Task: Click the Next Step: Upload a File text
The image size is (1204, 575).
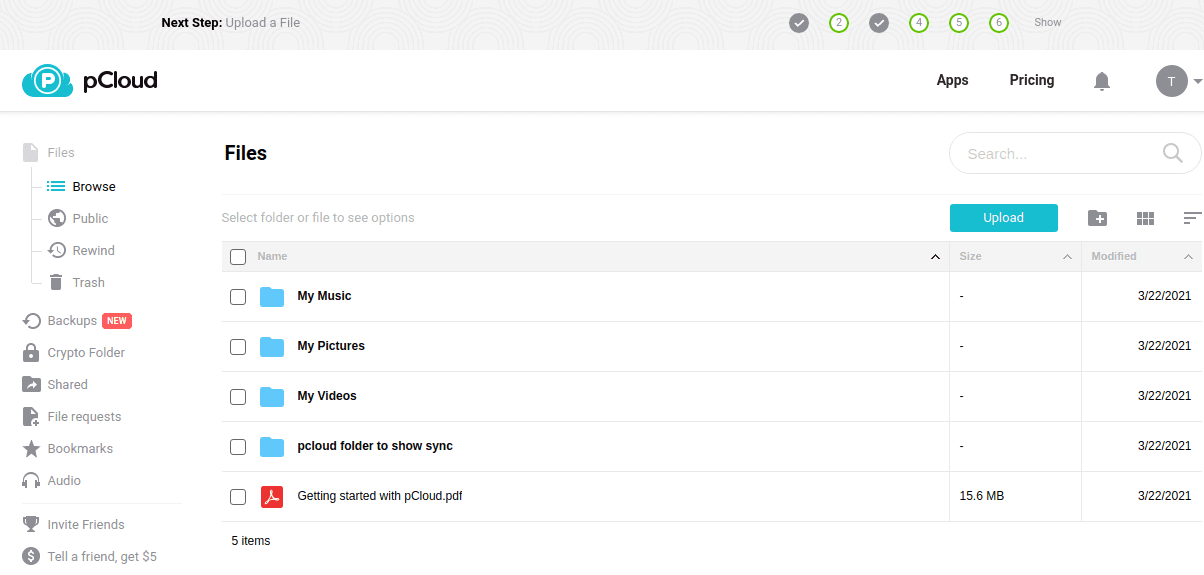Action: (231, 22)
